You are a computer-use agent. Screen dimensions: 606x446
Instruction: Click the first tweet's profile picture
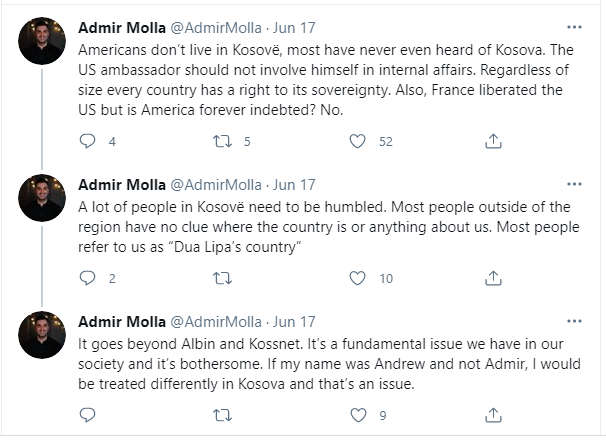(x=42, y=41)
